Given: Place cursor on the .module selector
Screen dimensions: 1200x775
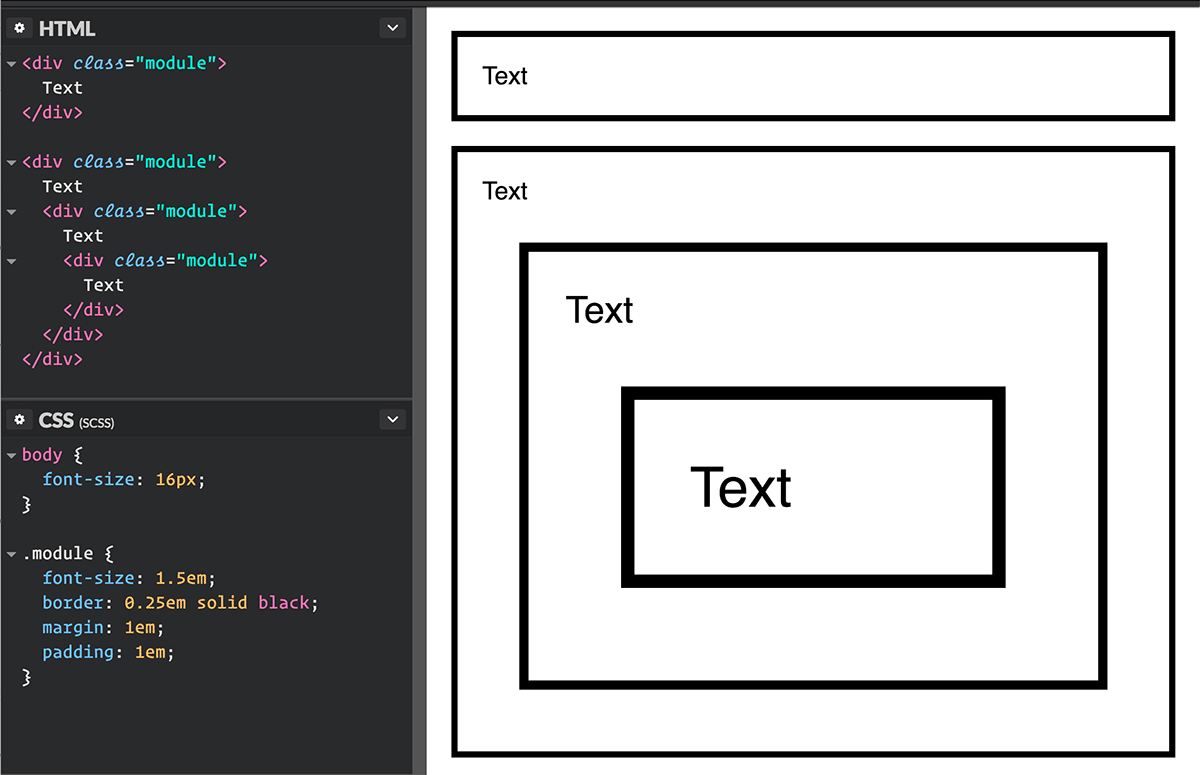Looking at the screenshot, I should point(57,554).
